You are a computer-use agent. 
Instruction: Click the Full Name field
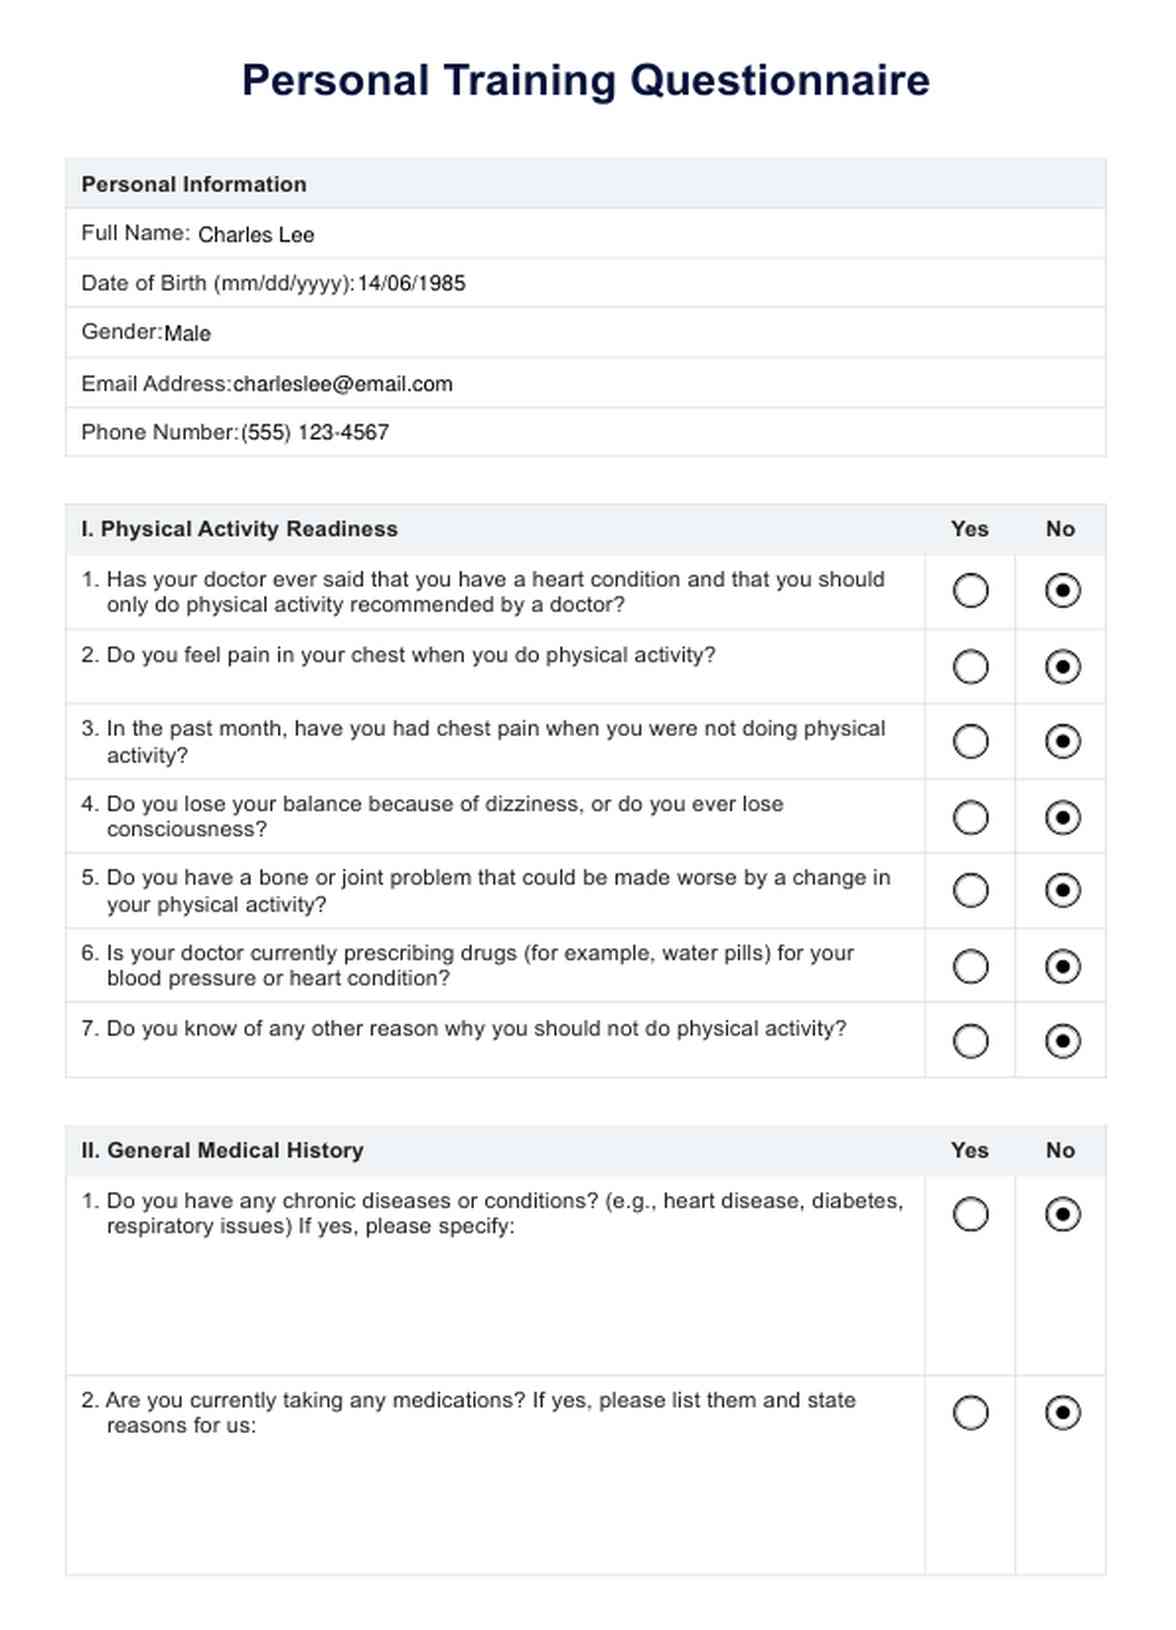pos(256,235)
